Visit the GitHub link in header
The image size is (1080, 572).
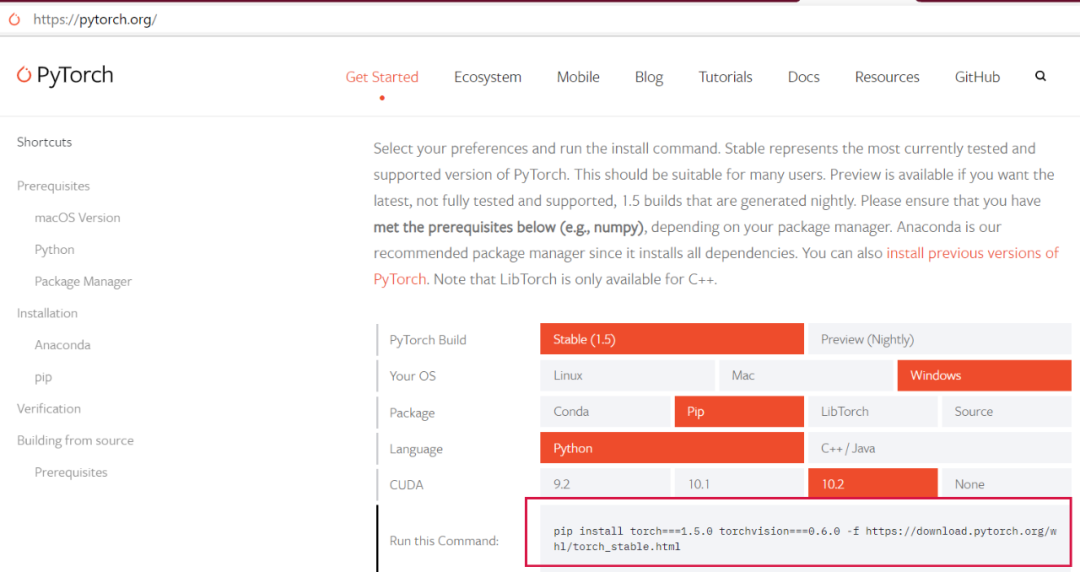click(x=977, y=76)
